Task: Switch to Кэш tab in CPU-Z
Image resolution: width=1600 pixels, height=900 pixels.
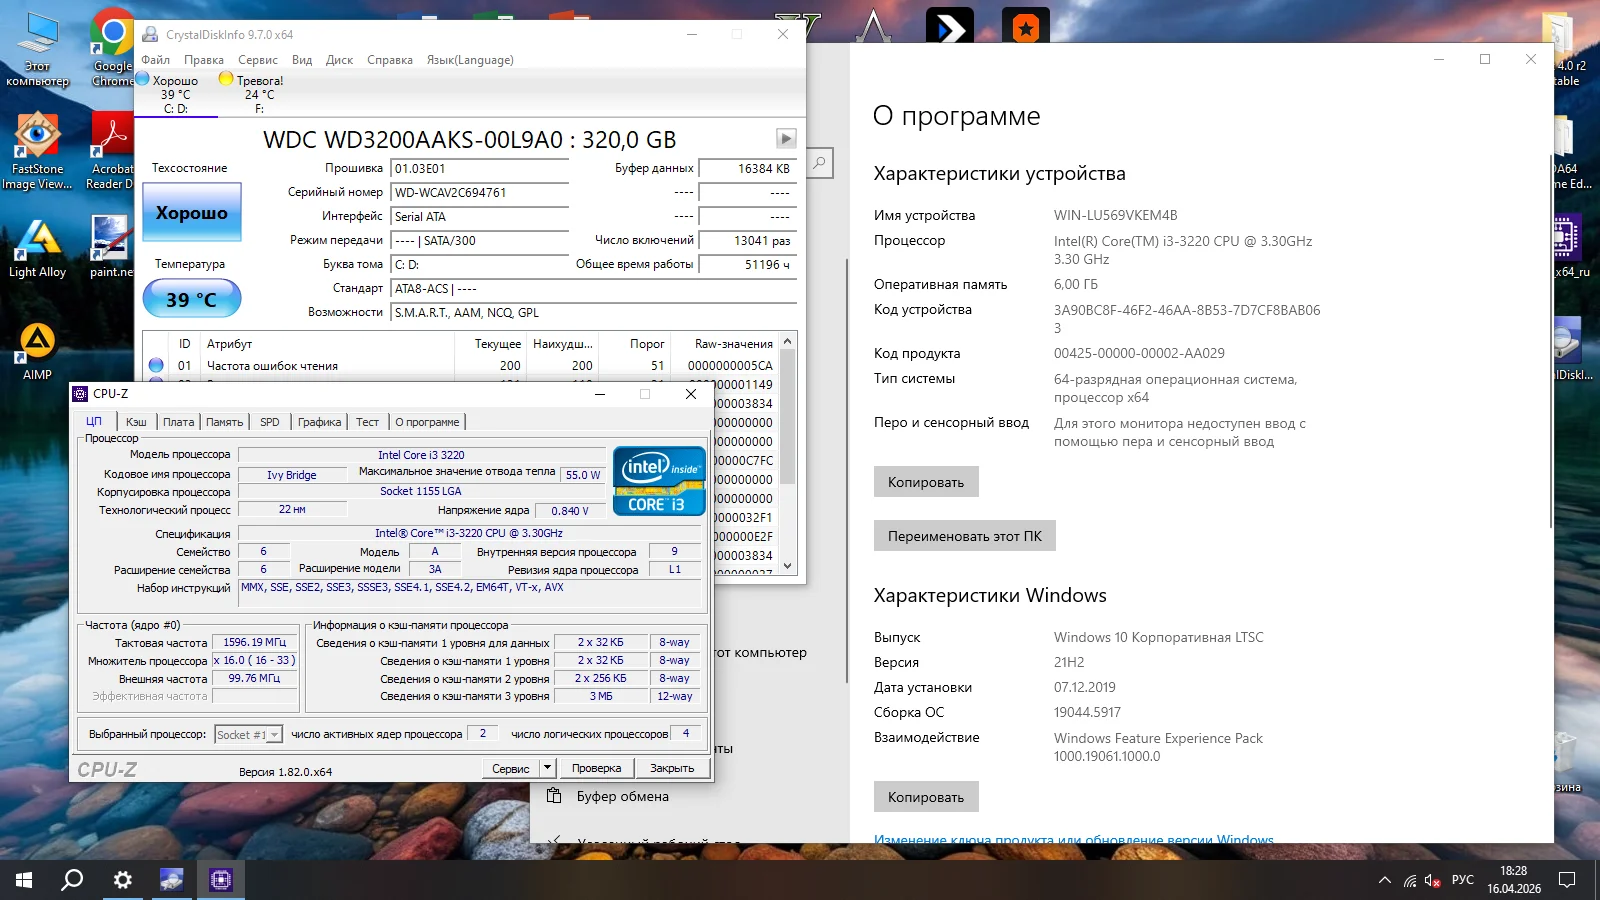Action: 136,422
